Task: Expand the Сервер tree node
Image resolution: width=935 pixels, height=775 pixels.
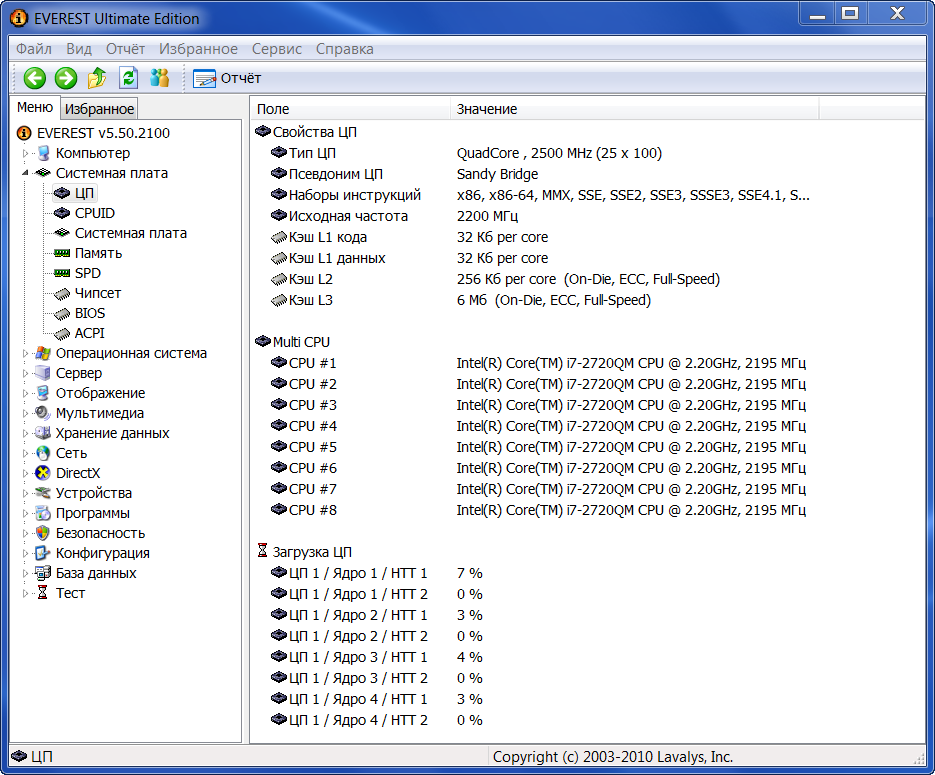Action: pos(25,373)
